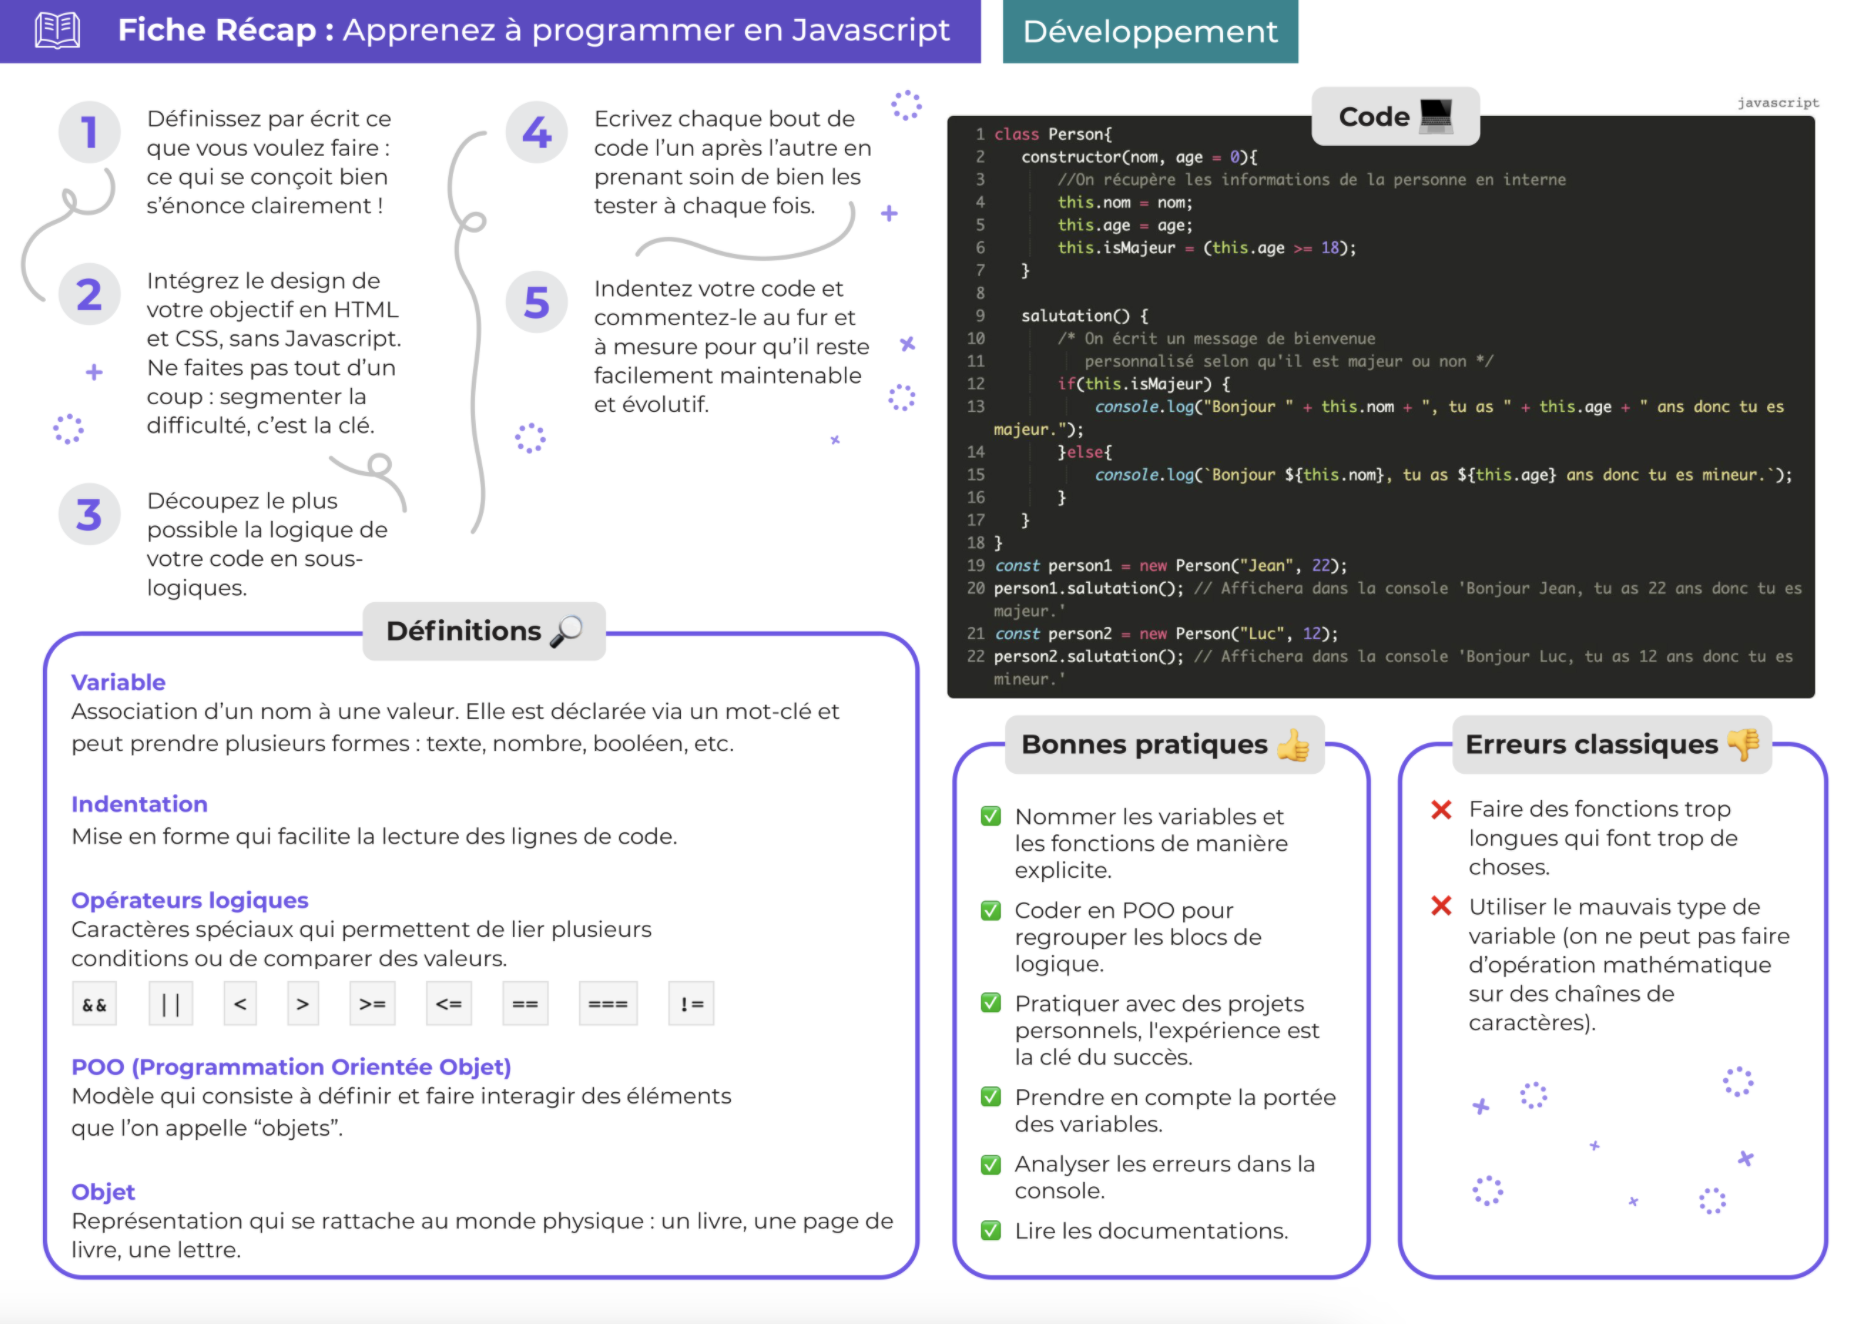Open the 'POO (Programmation Orientée Objet)' heading
This screenshot has width=1870, height=1324.
tap(291, 1067)
